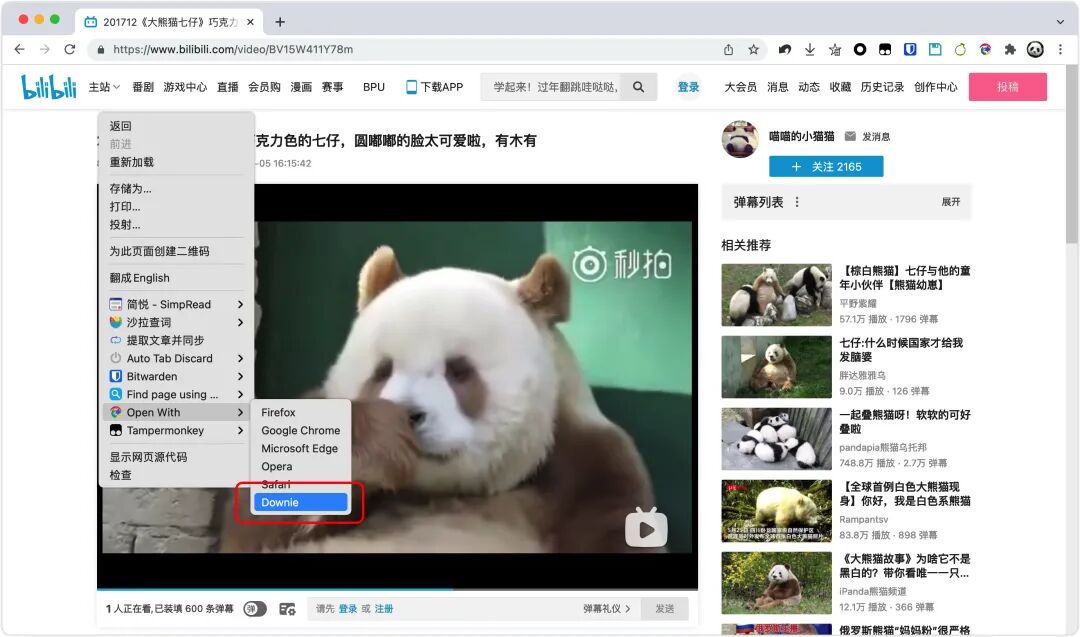Click the Tampermonkey extension icon in toolbar
This screenshot has height=637, width=1080.
(x=885, y=50)
